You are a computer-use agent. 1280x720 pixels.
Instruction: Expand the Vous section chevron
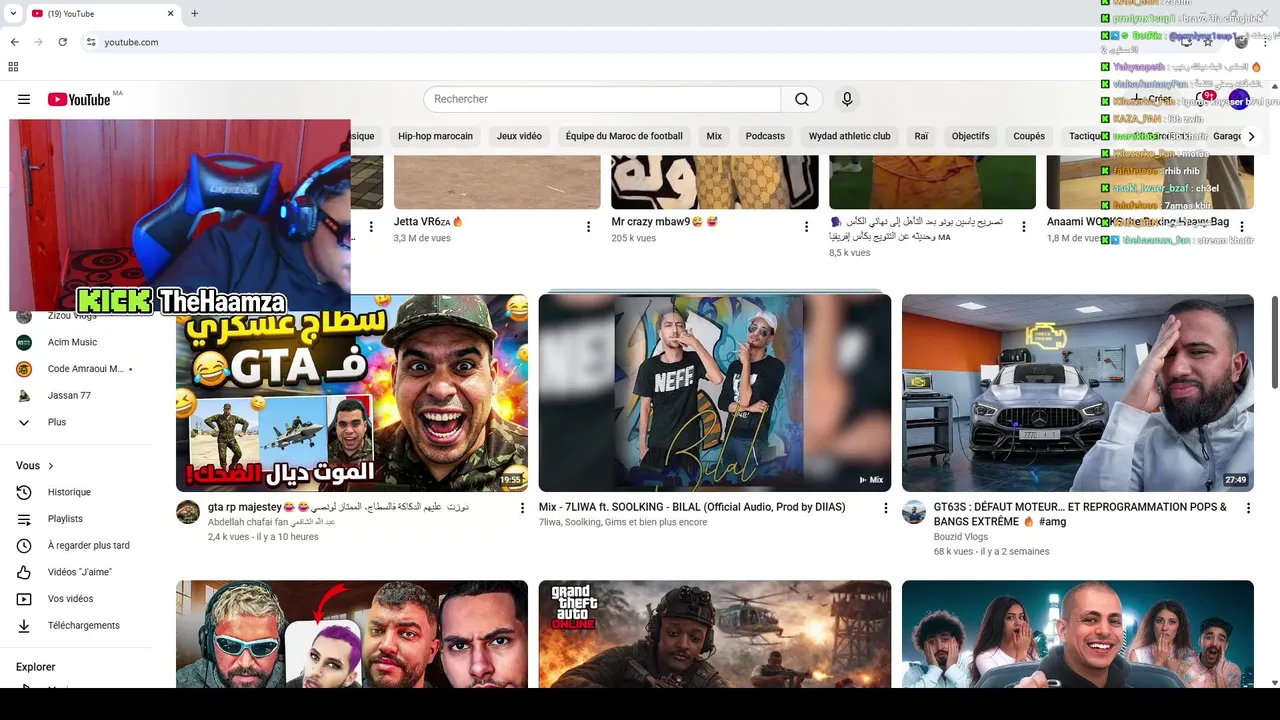coord(51,466)
